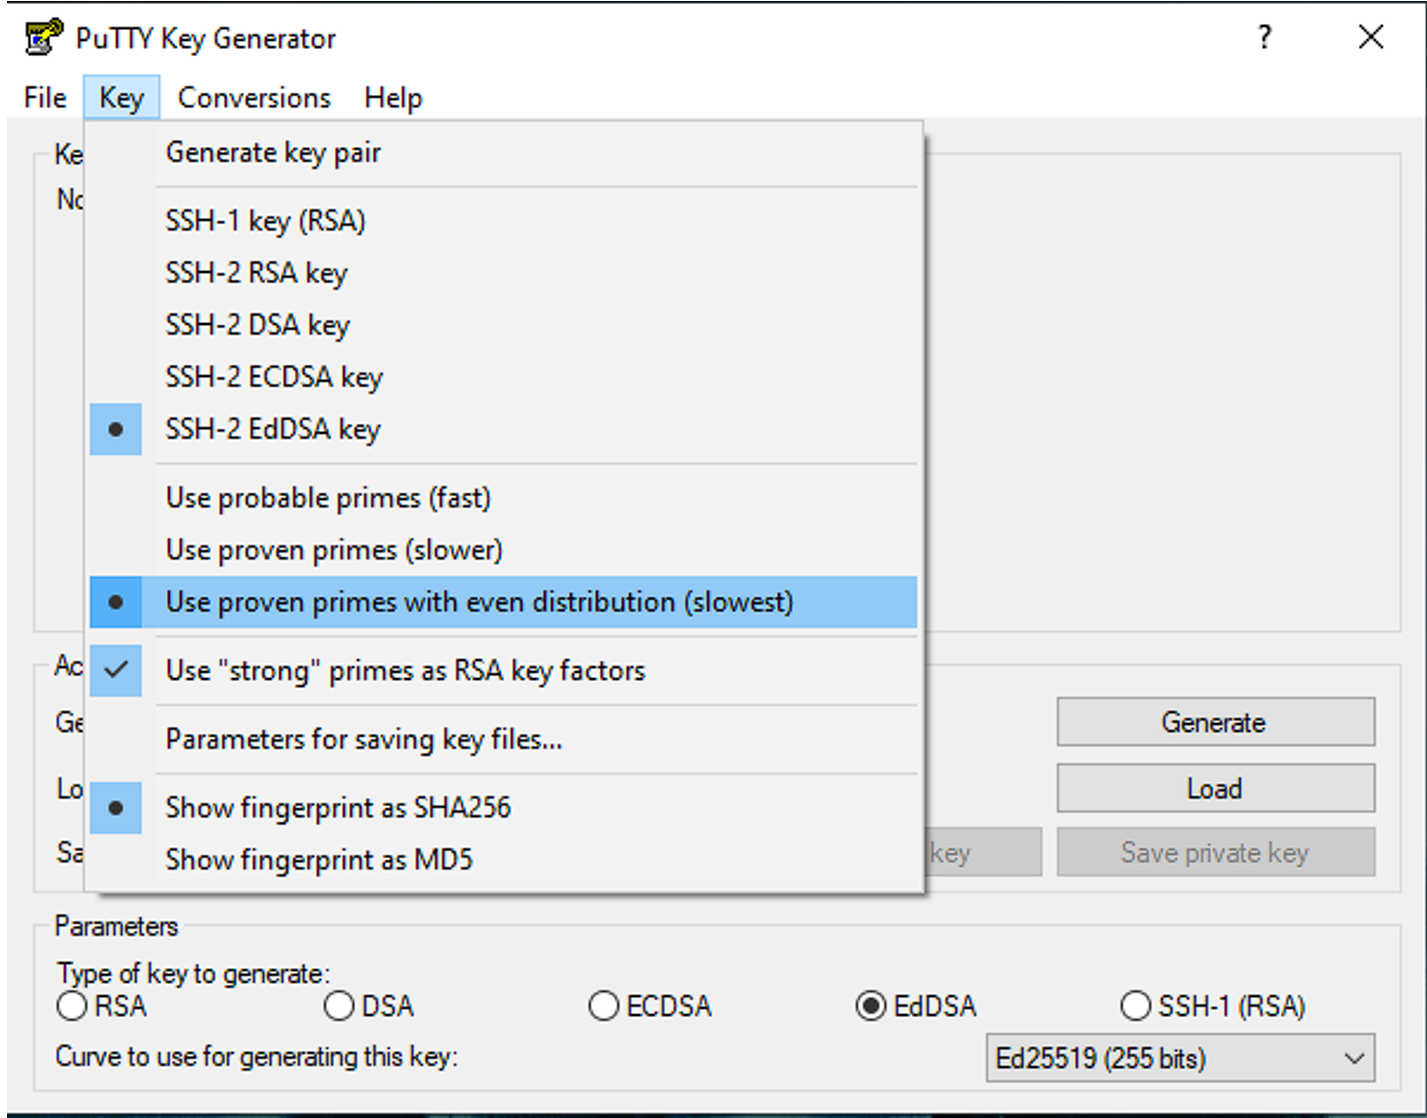Select the DSA key type radio button
1427x1118 pixels.
pyautogui.click(x=340, y=1006)
